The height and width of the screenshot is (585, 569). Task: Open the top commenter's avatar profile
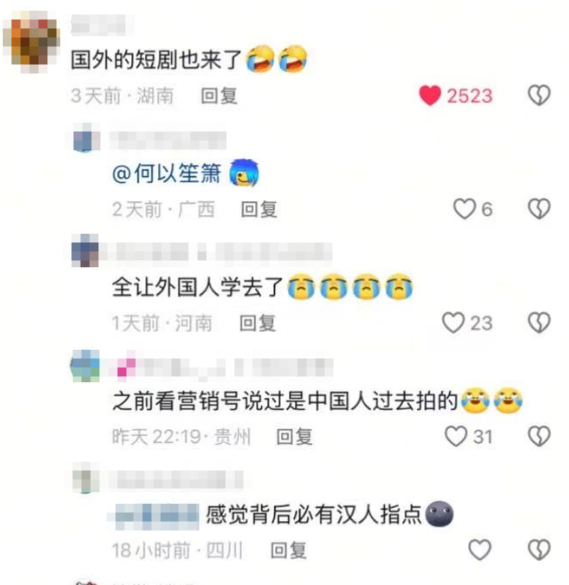(x=31, y=42)
